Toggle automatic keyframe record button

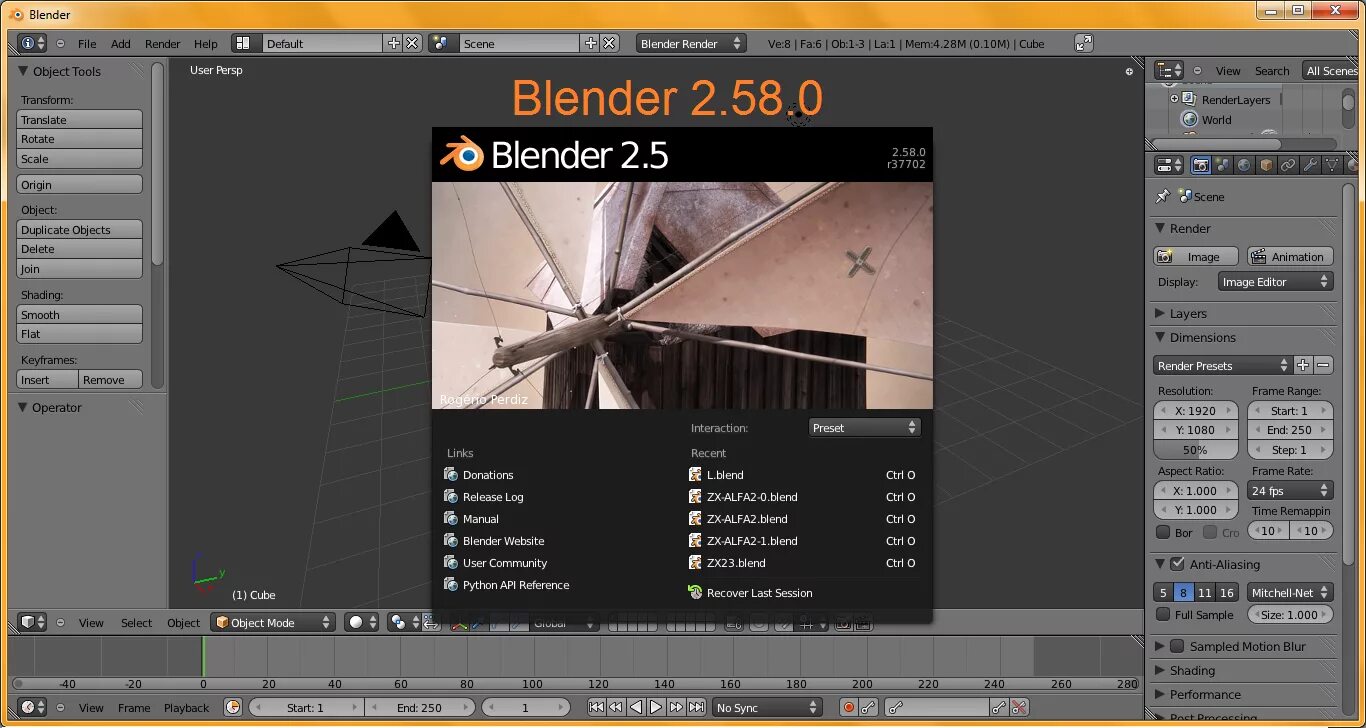(849, 707)
